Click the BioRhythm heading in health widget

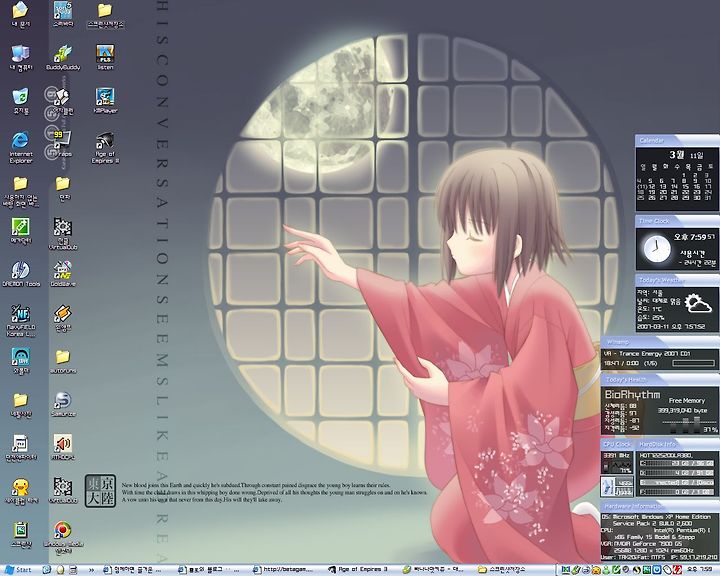click(632, 394)
